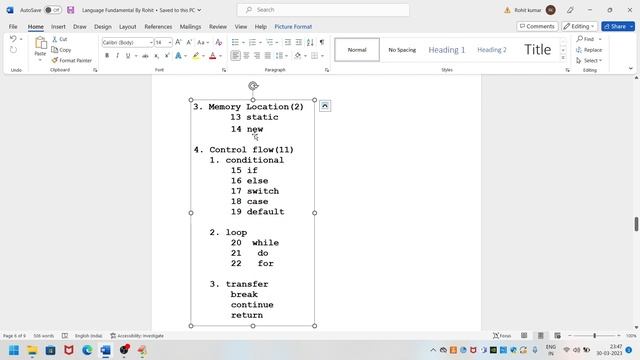640x360 pixels.
Task: Switch to the Design tab
Action: point(102,27)
